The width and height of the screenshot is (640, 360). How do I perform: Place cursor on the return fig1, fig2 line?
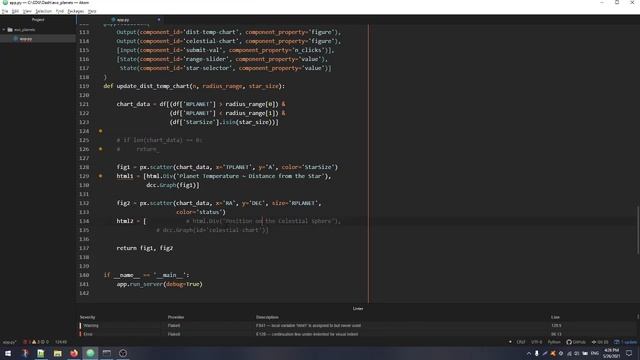point(145,248)
